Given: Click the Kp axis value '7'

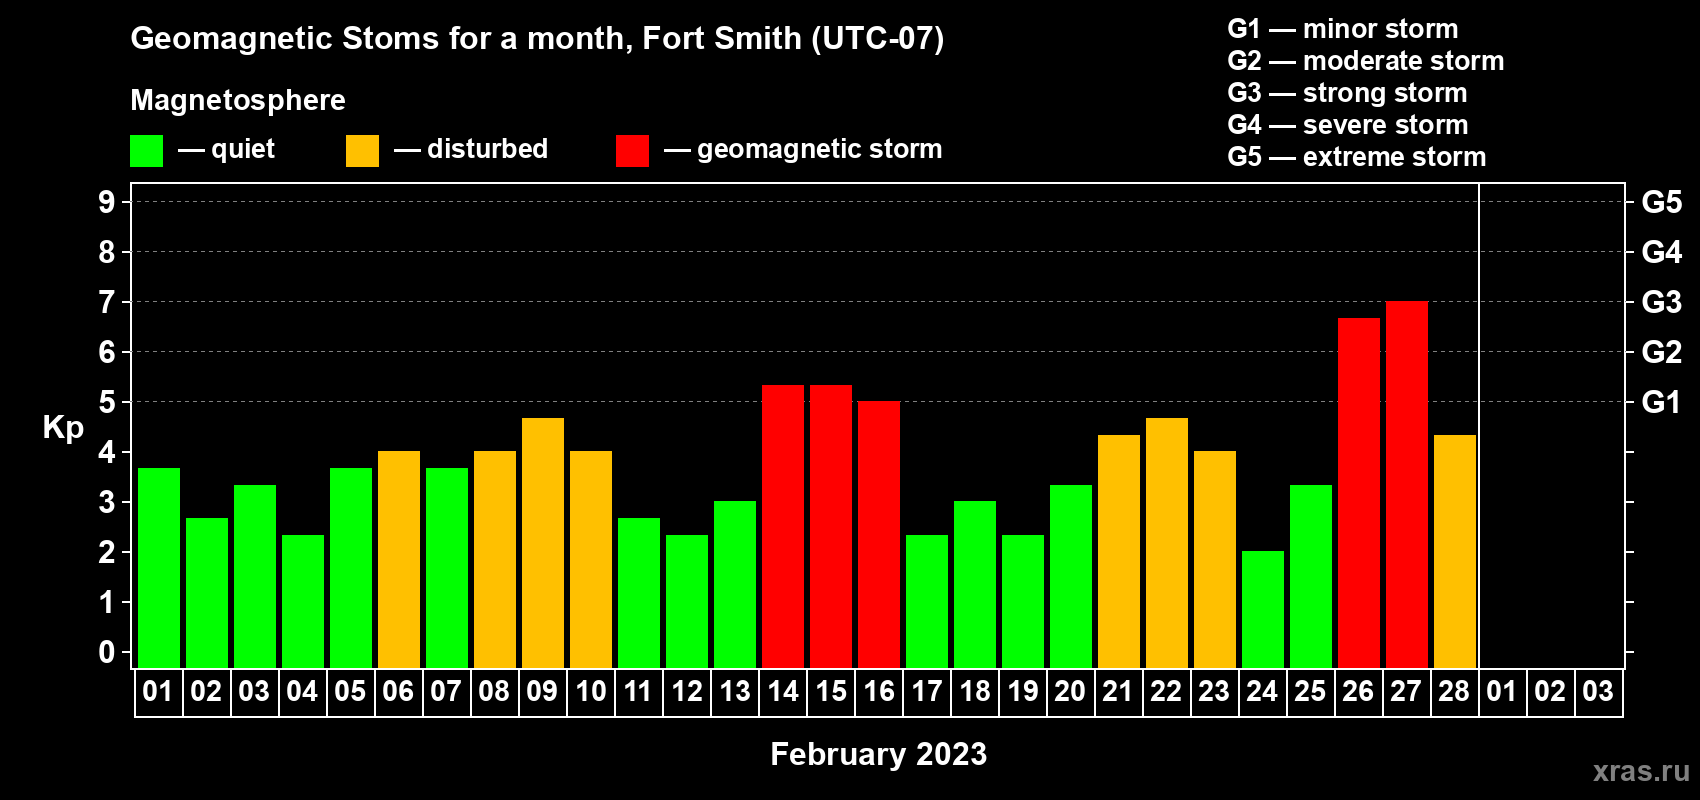Looking at the screenshot, I should [x=107, y=302].
